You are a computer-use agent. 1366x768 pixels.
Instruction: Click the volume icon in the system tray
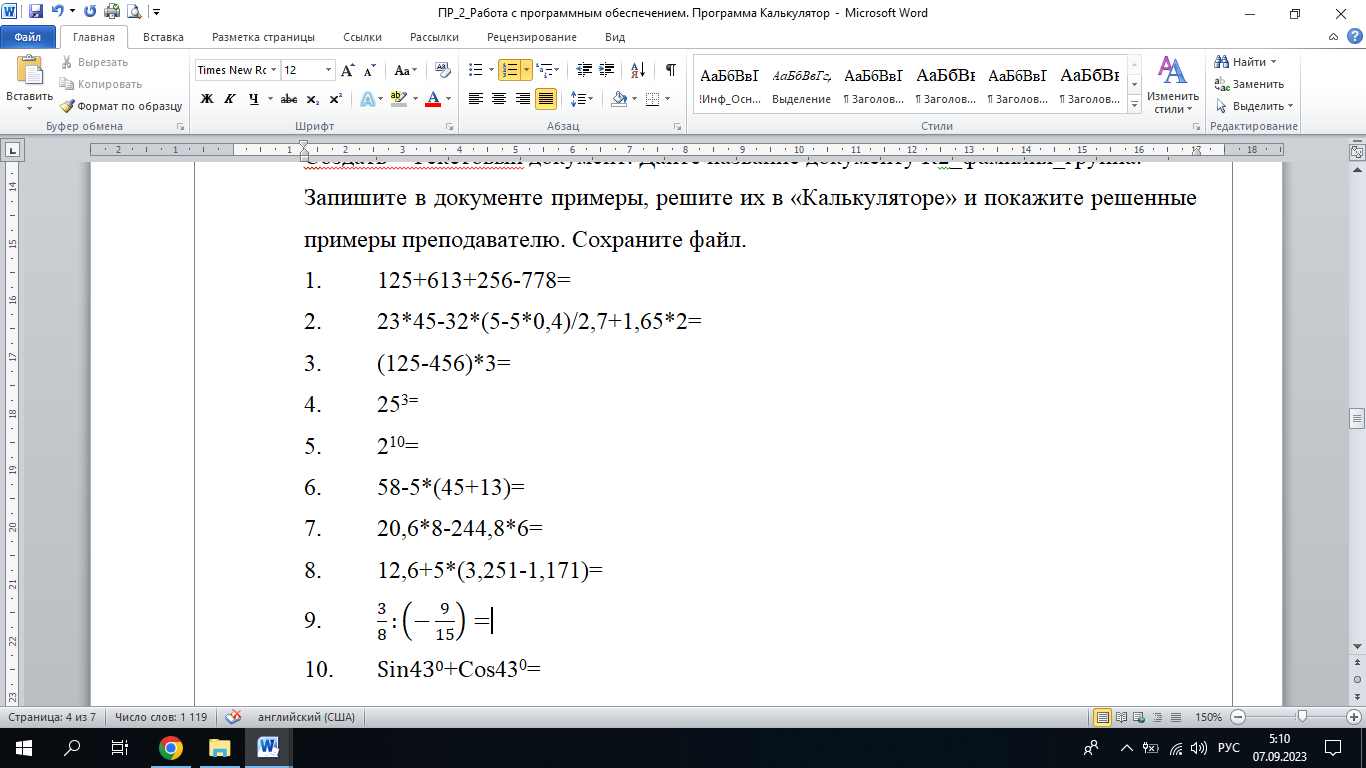(x=1199, y=748)
